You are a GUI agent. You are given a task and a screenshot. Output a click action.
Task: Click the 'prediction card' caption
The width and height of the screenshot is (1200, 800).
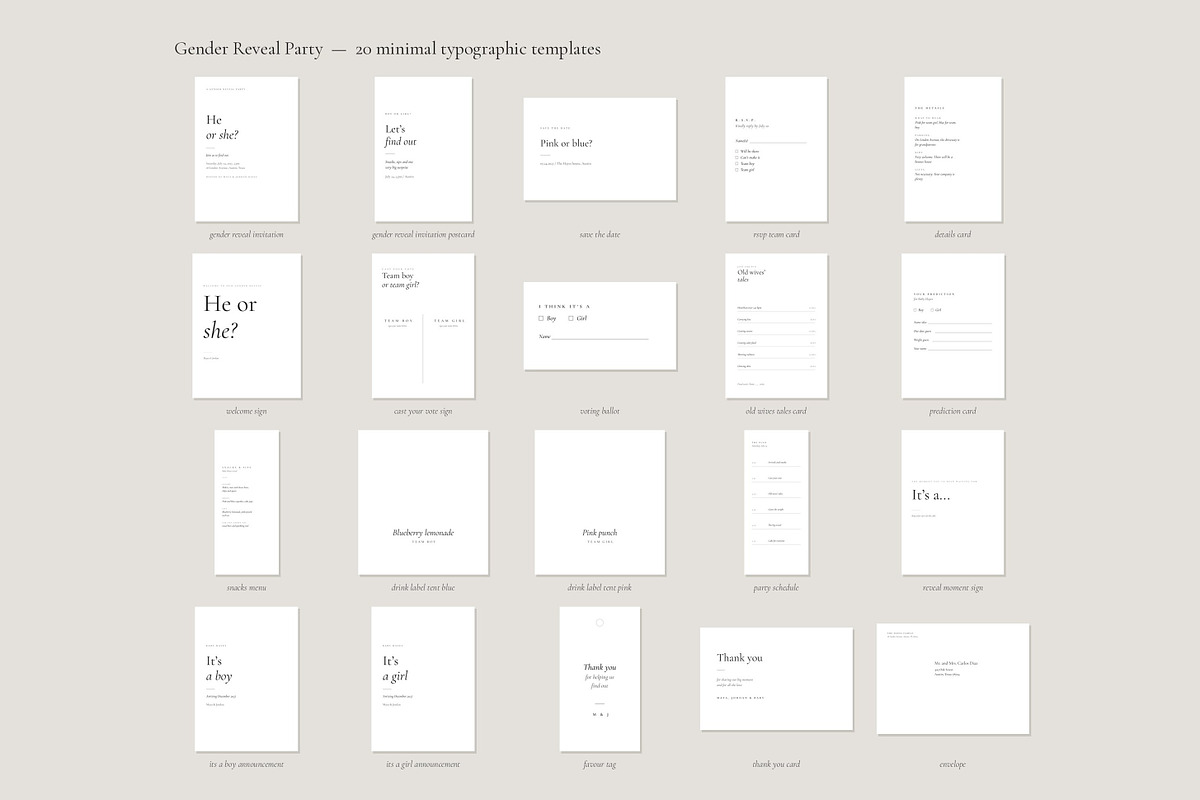[953, 411]
